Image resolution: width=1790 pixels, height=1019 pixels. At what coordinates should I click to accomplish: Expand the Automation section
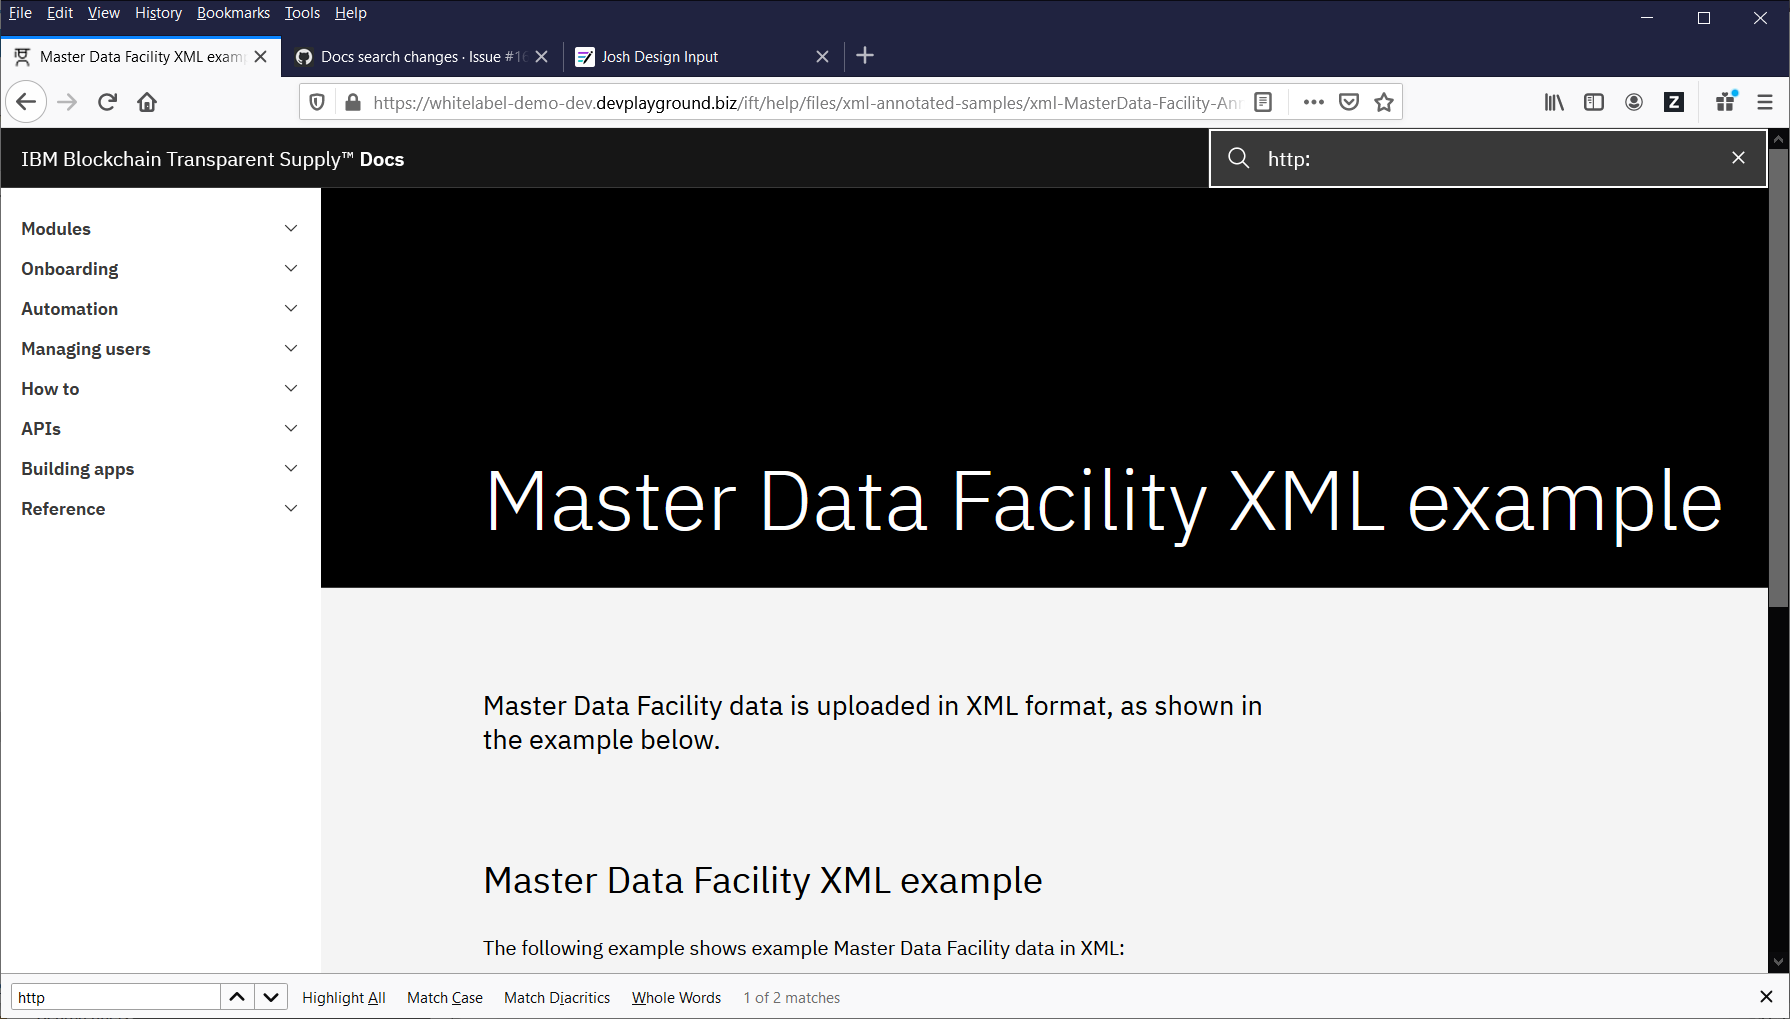pyautogui.click(x=160, y=309)
